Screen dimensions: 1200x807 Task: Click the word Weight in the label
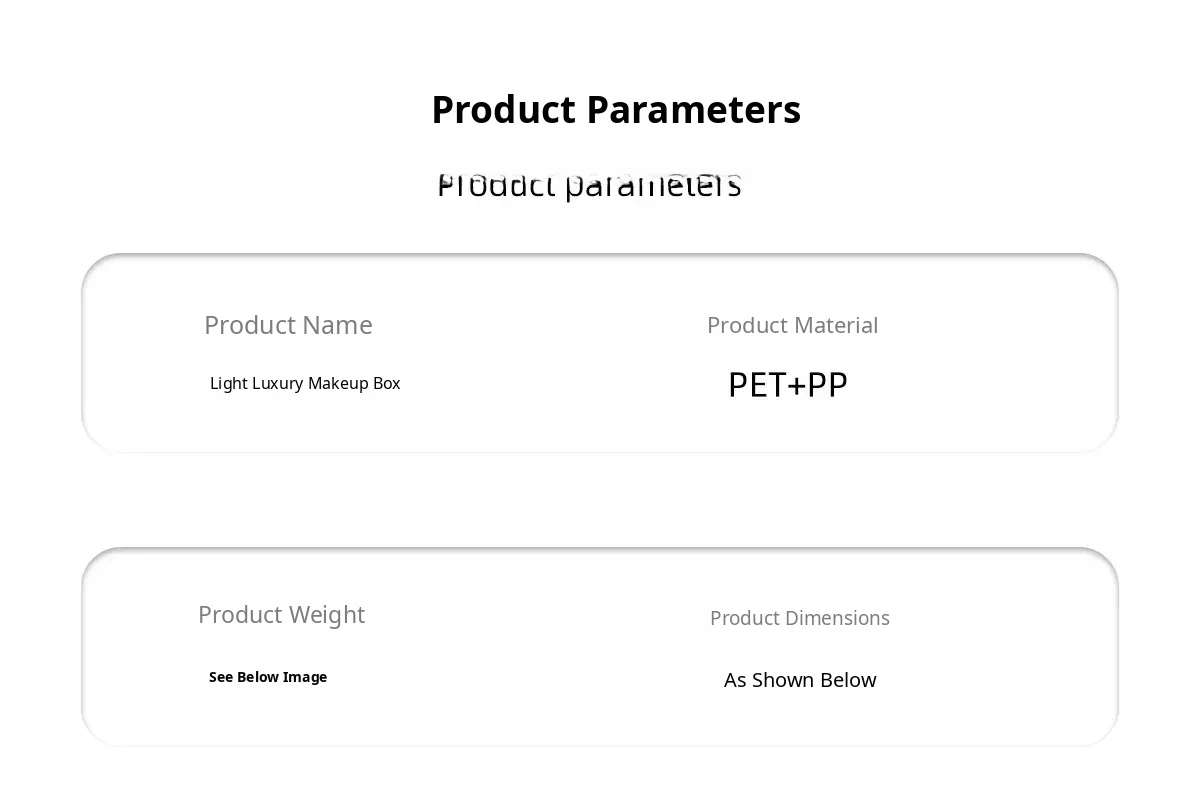[x=324, y=614]
